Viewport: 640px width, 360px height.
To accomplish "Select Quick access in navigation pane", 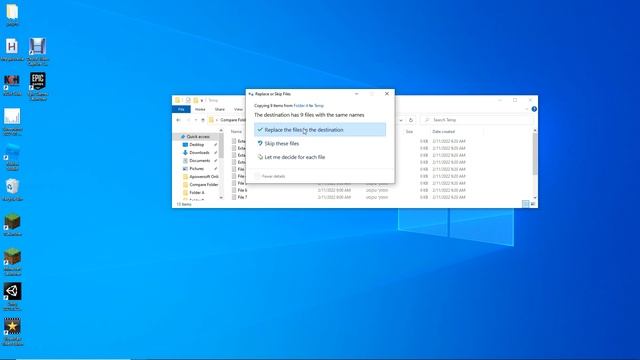I will point(198,137).
